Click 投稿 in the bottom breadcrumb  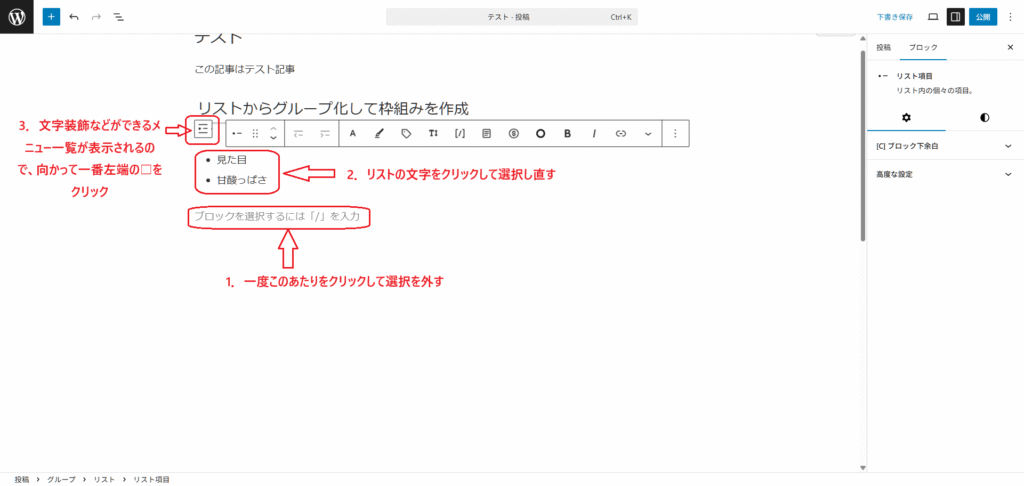pos(22,479)
